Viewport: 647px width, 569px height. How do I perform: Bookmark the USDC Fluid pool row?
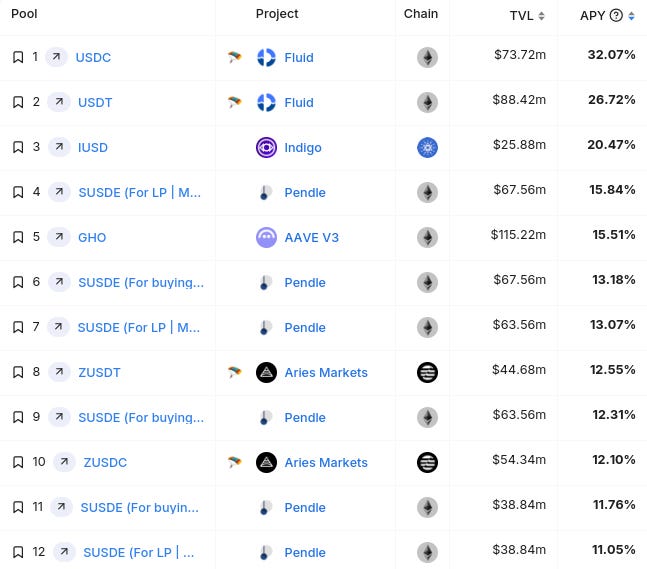click(18, 57)
